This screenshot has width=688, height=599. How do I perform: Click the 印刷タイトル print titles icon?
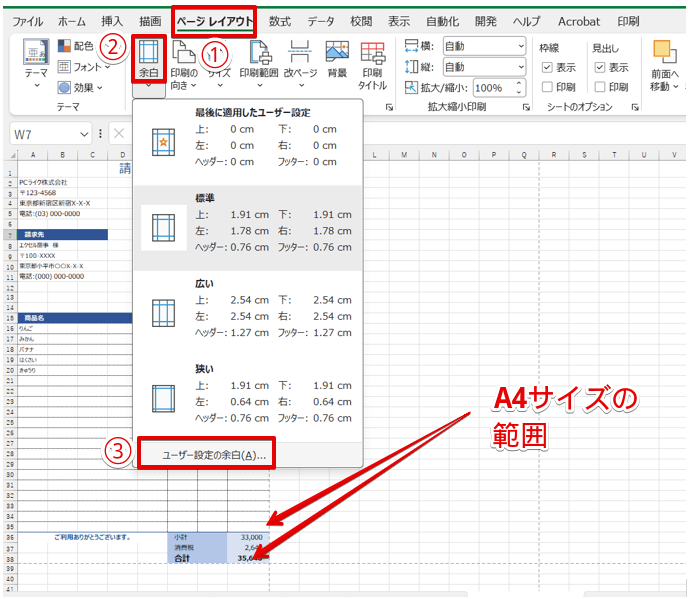(373, 54)
